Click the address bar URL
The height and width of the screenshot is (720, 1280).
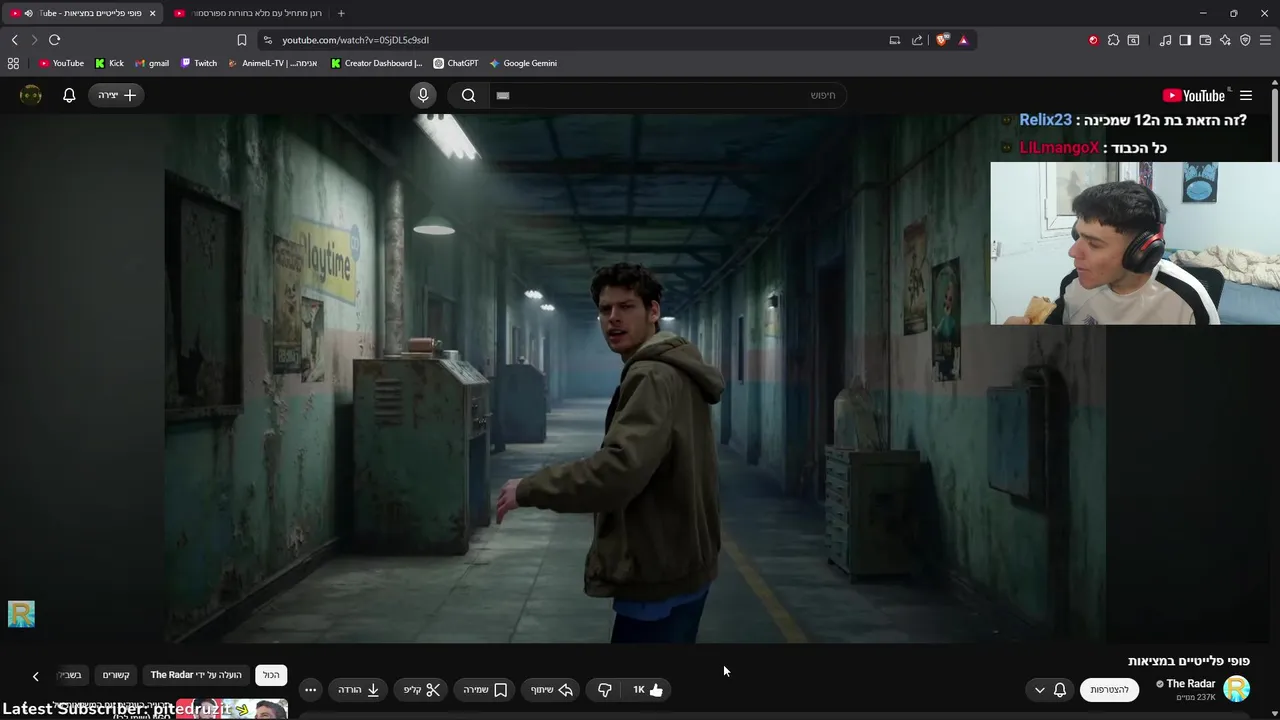pos(355,40)
